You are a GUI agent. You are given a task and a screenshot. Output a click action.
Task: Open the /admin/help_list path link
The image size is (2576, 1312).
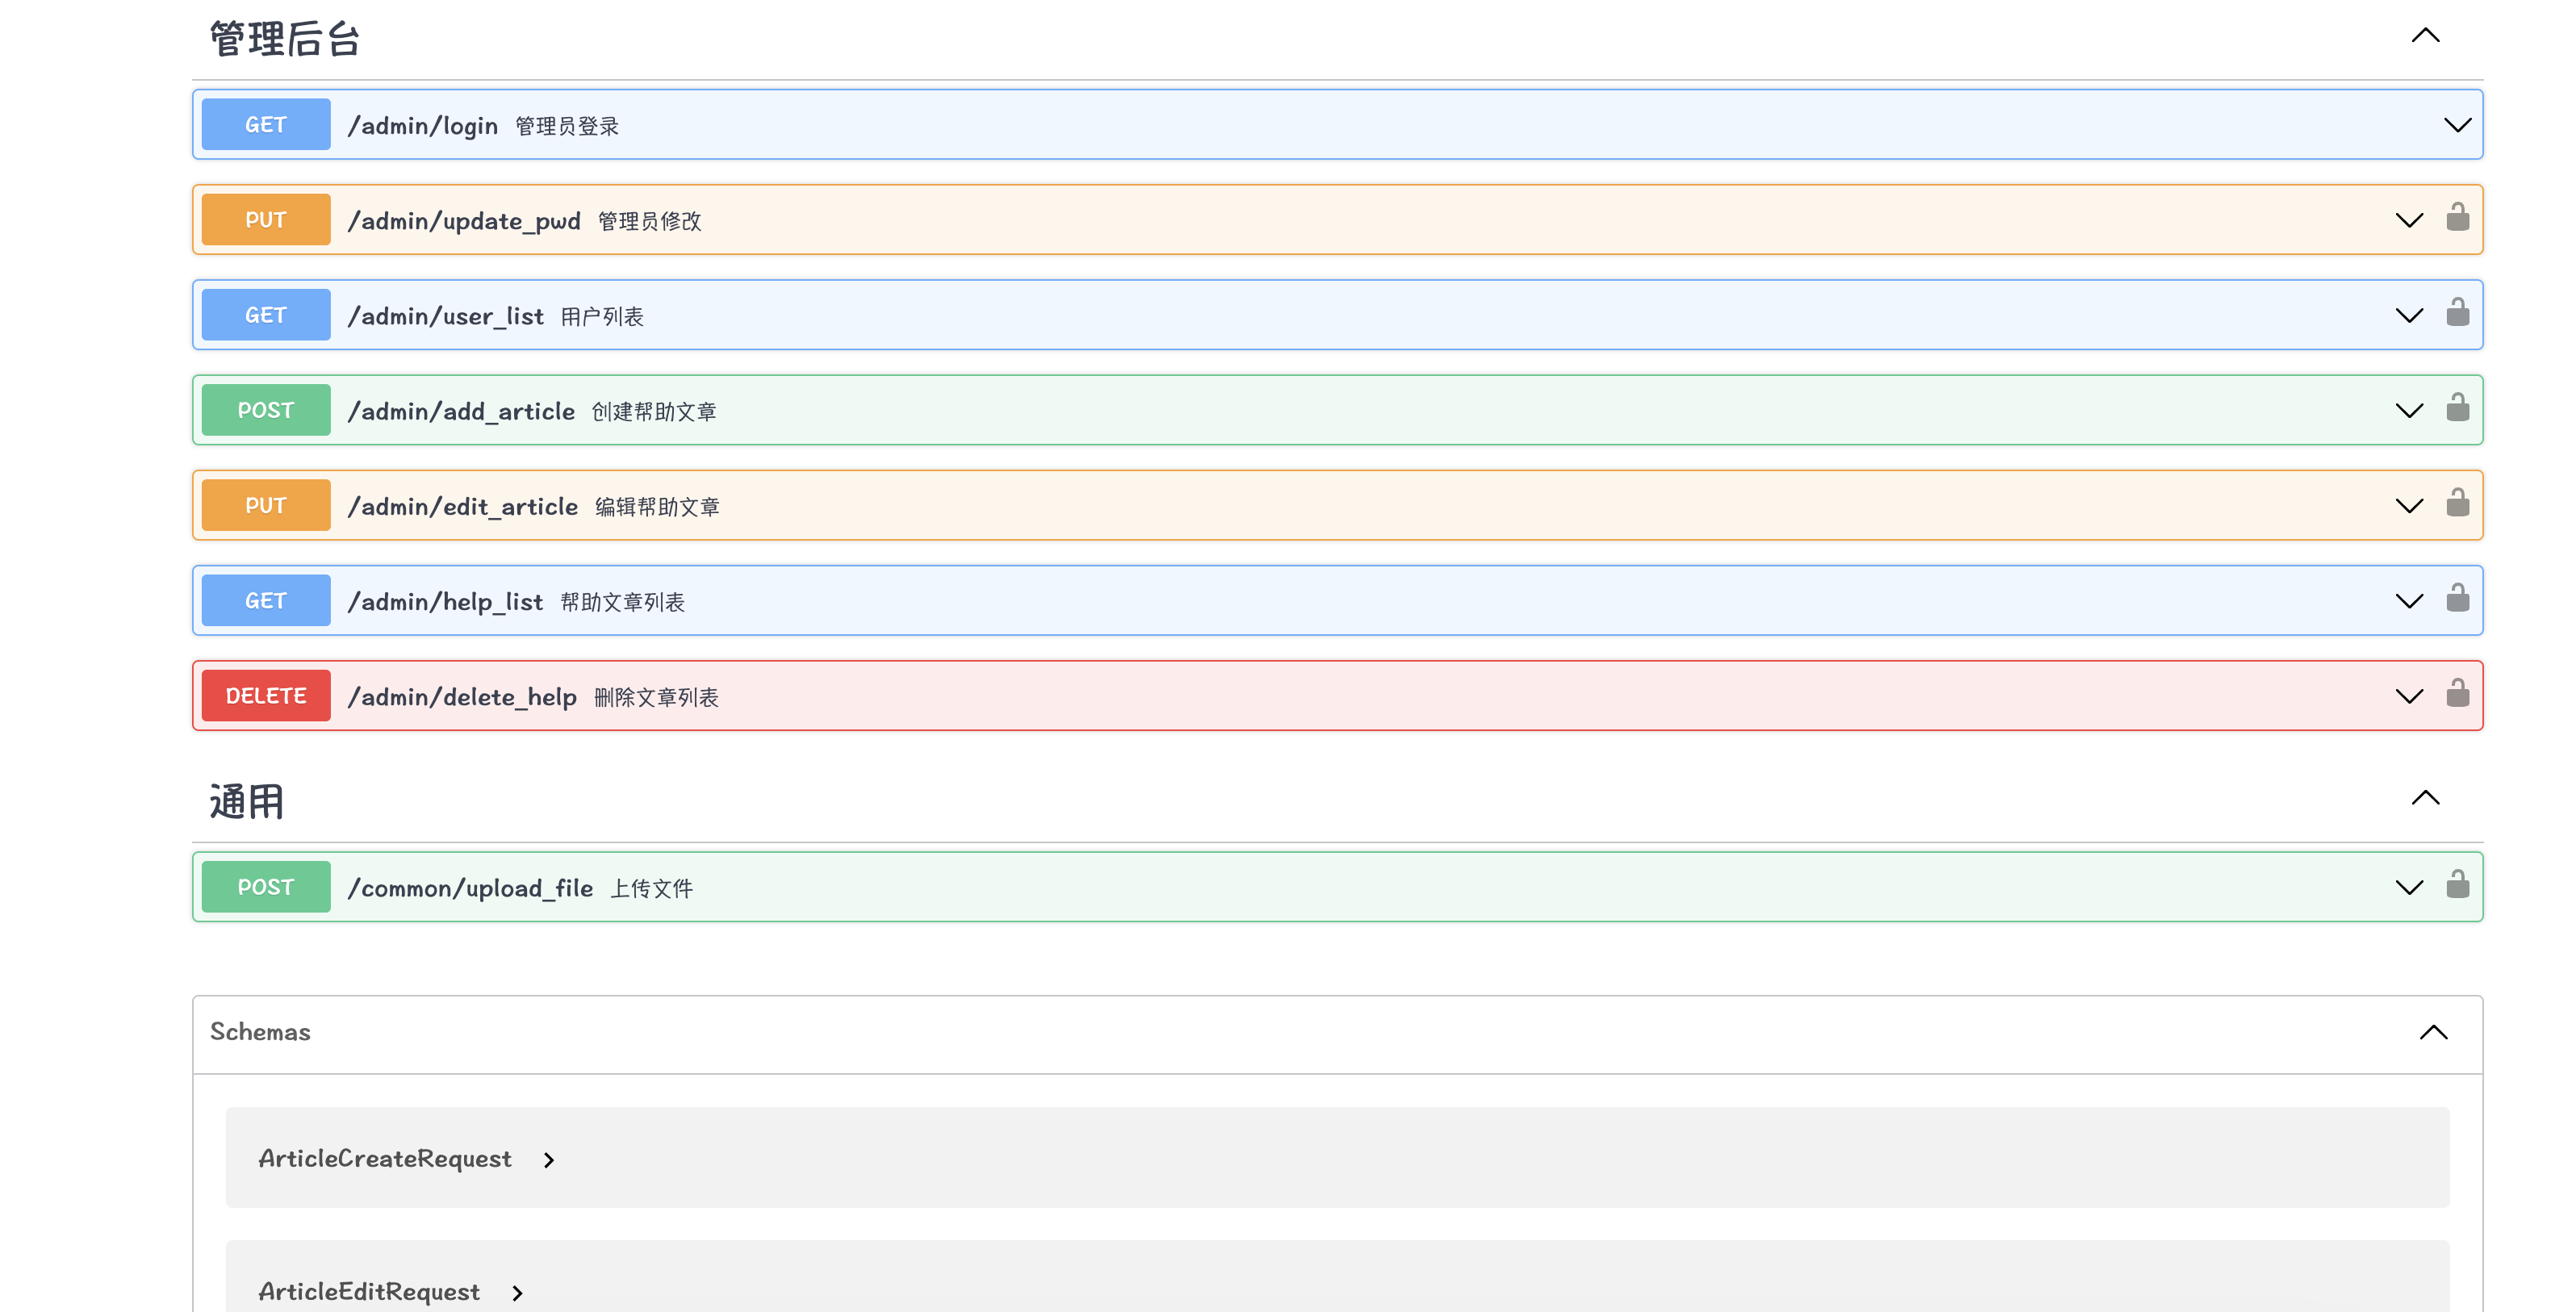(445, 602)
